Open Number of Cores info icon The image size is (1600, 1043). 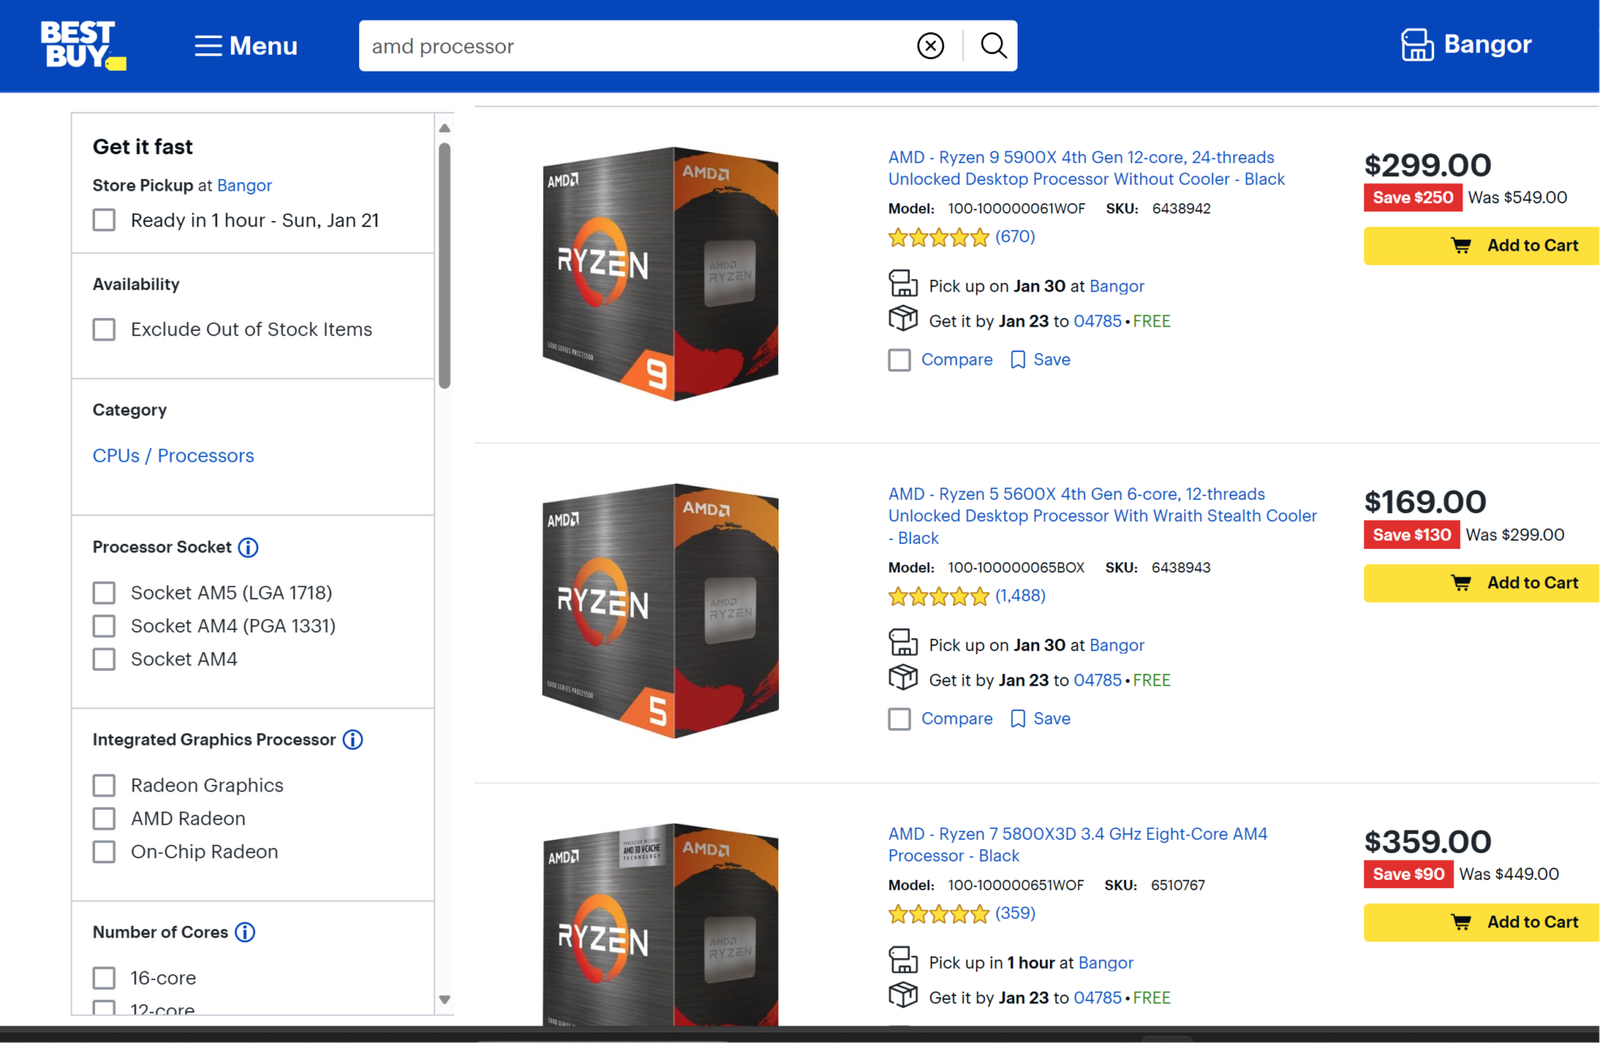coord(245,932)
